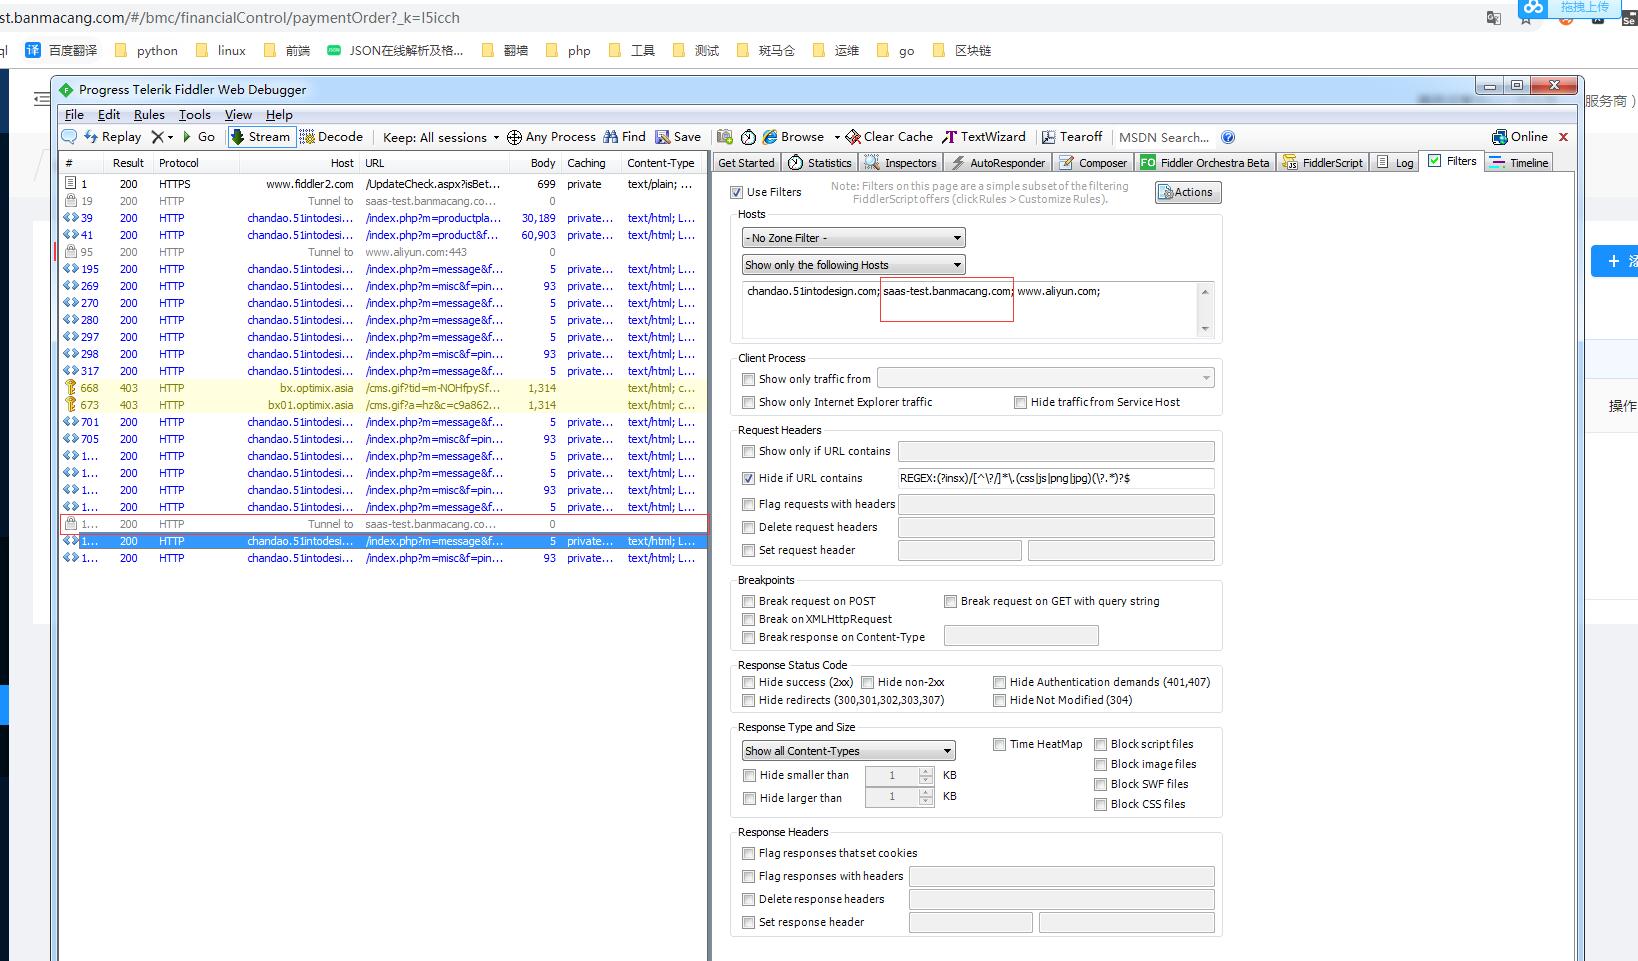Open the Keep: All sessions dropdown
The image size is (1638, 961).
(x=441, y=137)
